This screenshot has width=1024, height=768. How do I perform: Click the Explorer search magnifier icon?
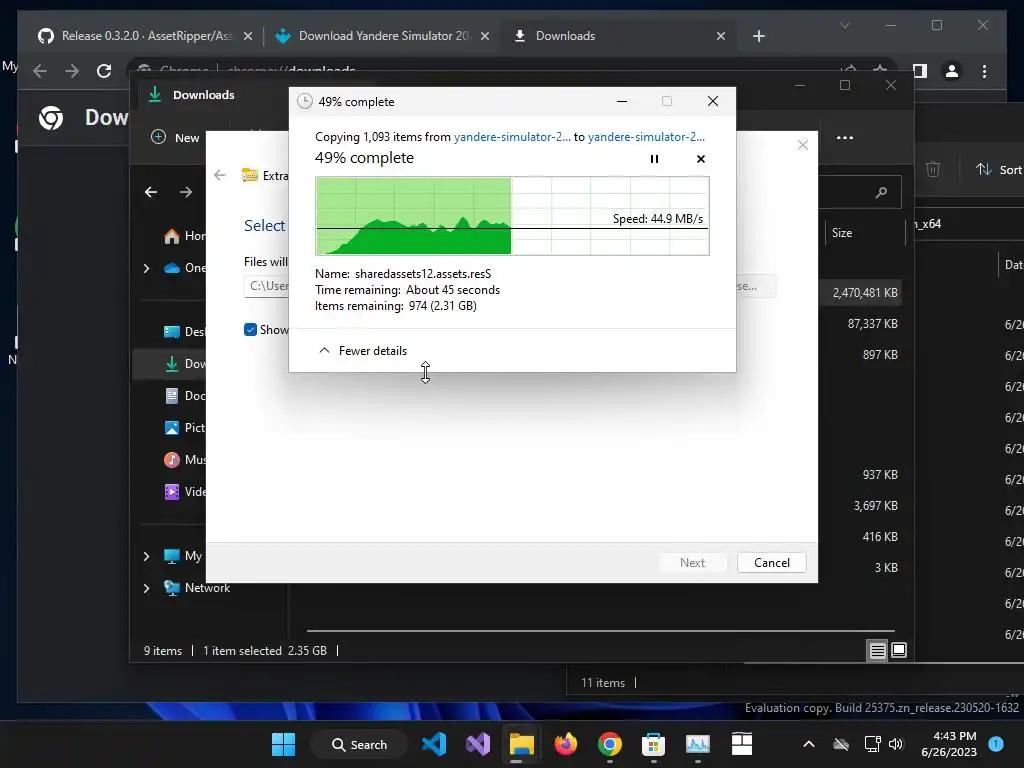click(x=881, y=192)
